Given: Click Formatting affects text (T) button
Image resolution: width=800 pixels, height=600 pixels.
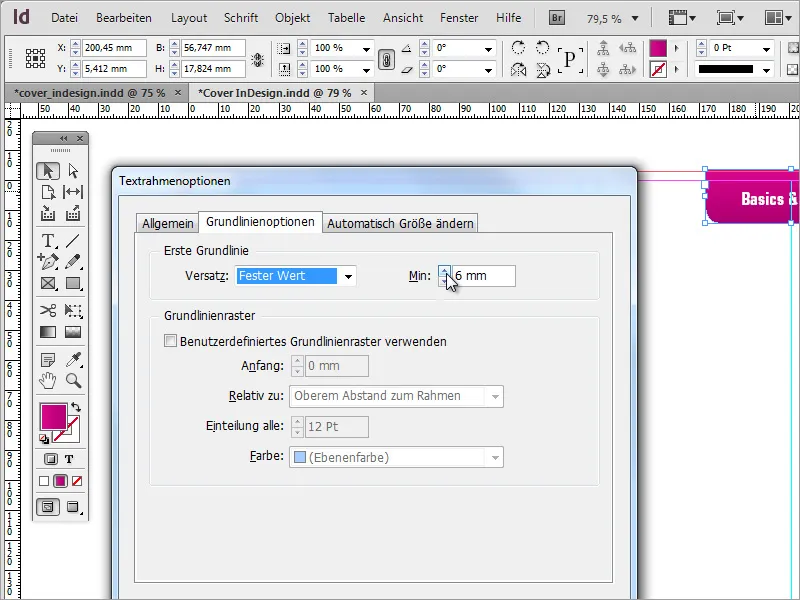Looking at the screenshot, I should (69, 459).
